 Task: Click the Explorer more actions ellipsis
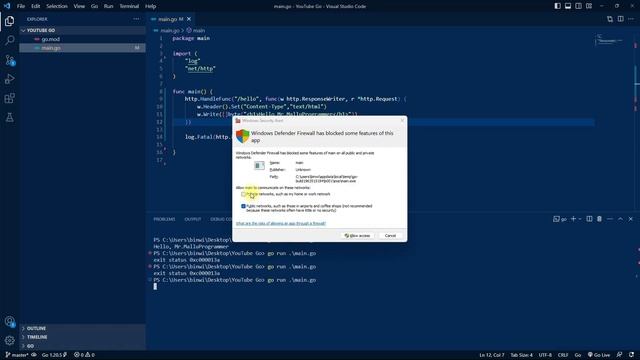(136, 19)
